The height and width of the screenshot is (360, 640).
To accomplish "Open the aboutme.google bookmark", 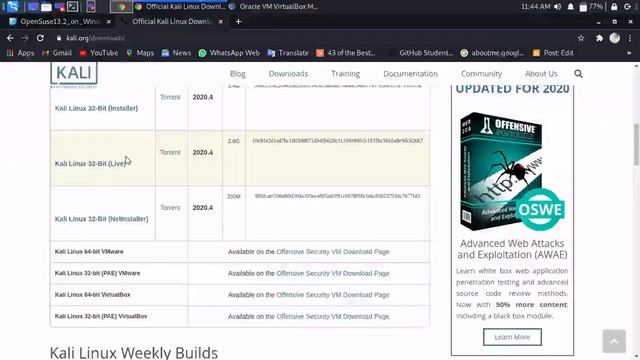I will pos(492,53).
